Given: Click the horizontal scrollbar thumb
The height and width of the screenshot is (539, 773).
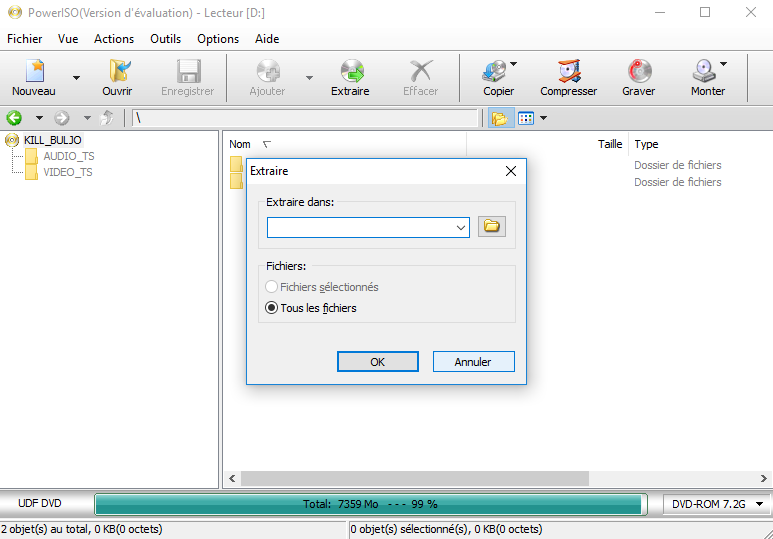Looking at the screenshot, I should (x=415, y=478).
